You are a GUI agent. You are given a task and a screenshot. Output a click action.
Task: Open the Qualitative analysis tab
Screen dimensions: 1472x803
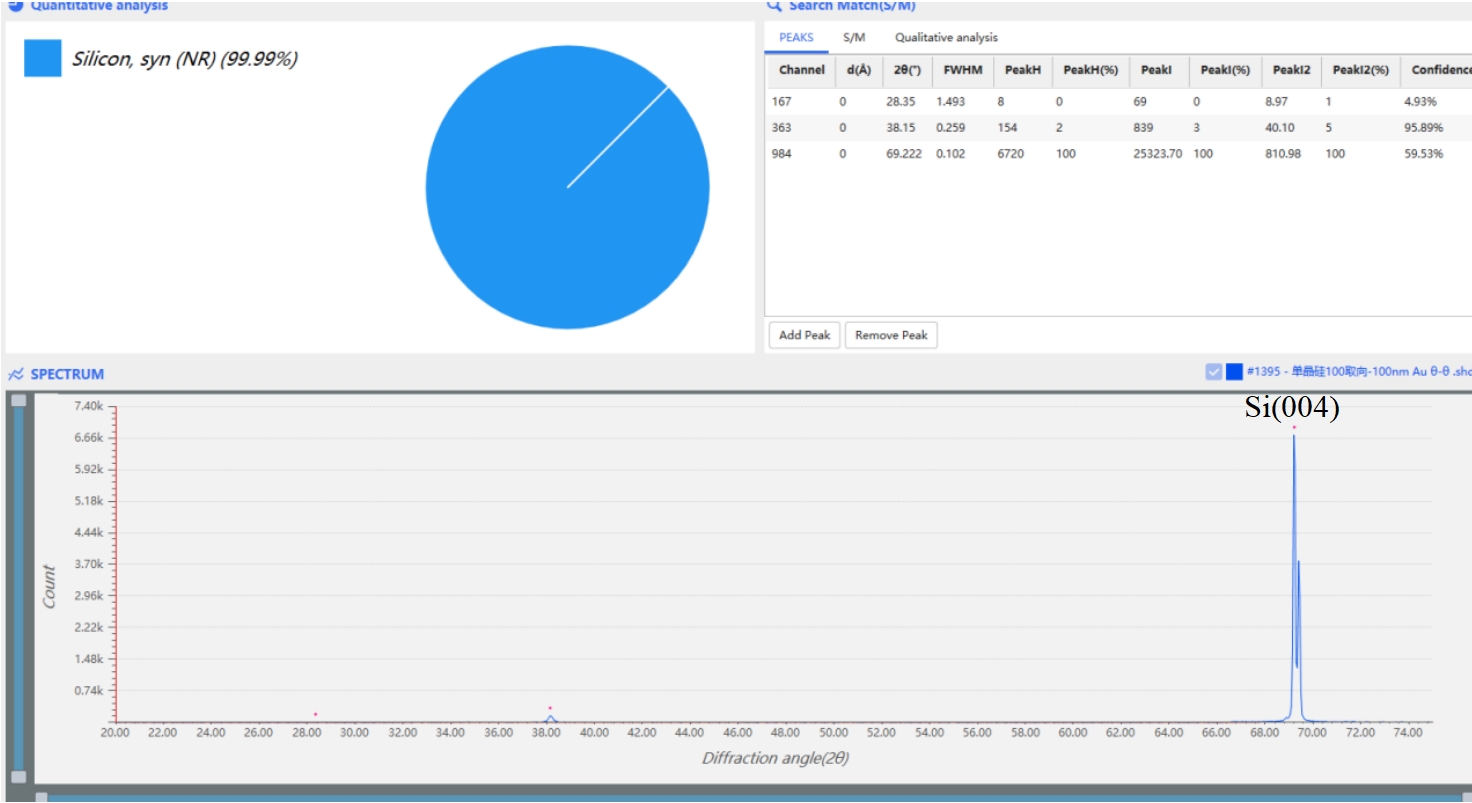tap(945, 38)
